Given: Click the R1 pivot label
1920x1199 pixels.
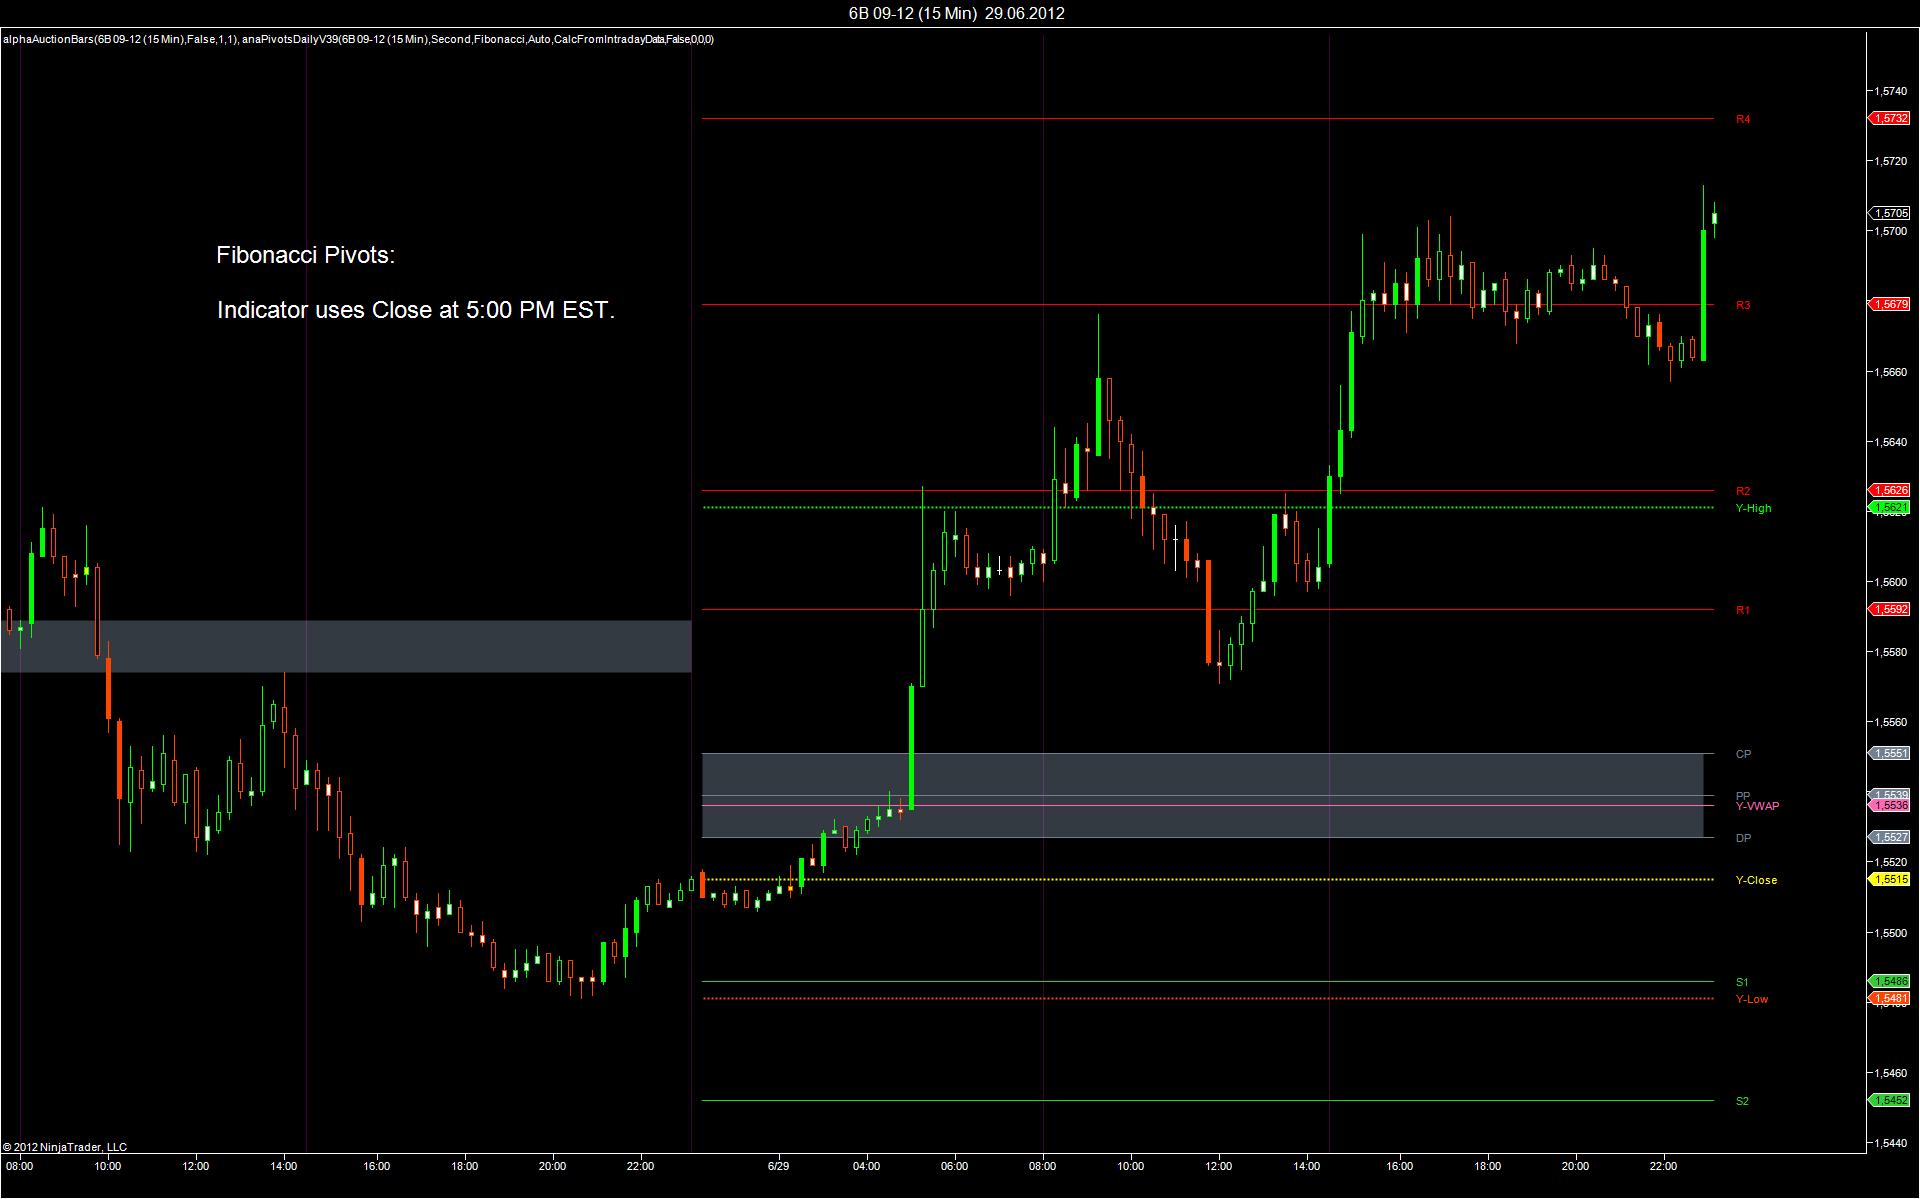Looking at the screenshot, I should [1743, 610].
